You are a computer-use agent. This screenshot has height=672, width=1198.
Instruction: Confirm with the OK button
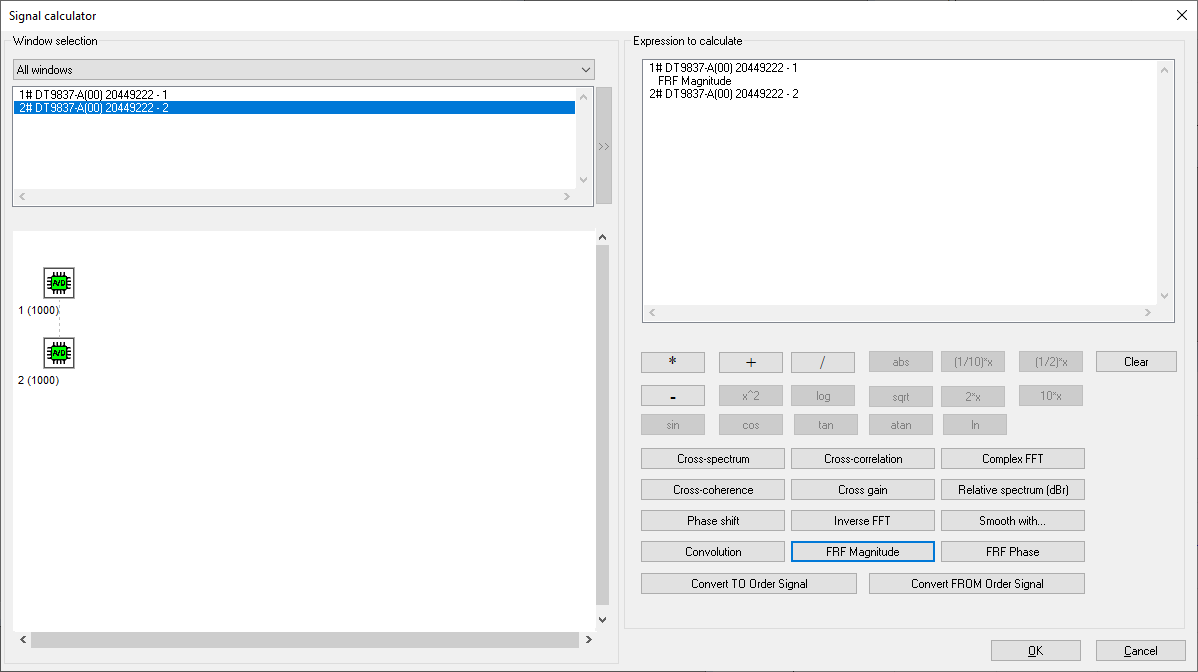pos(1035,651)
